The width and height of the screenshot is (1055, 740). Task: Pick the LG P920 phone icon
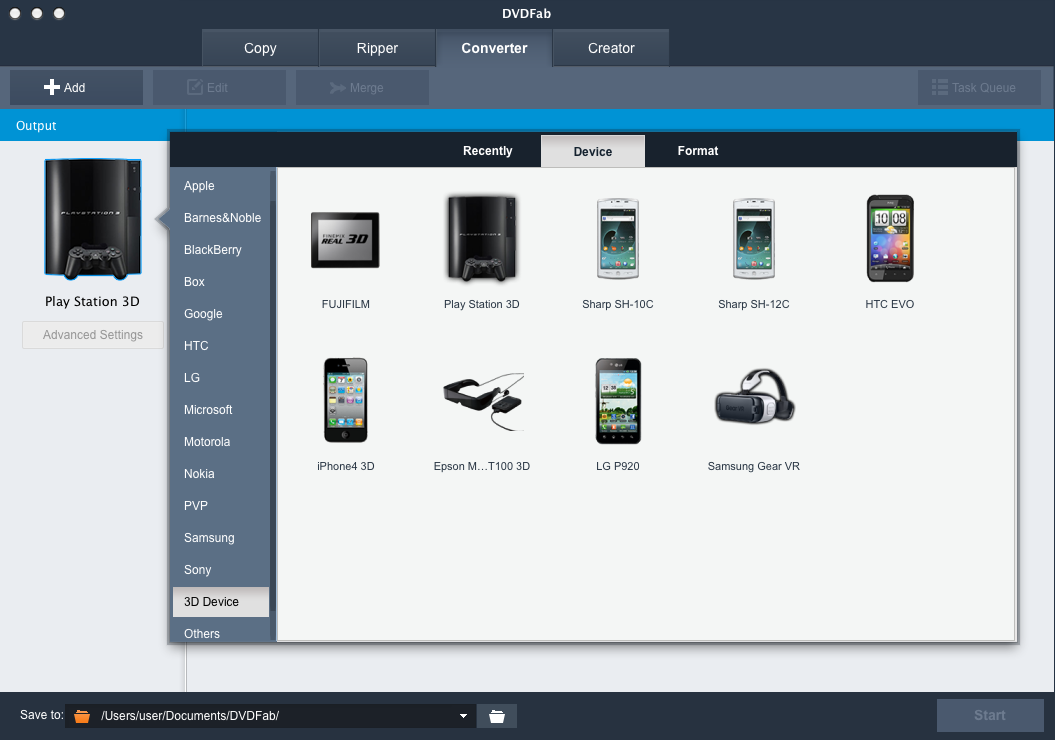pos(618,401)
